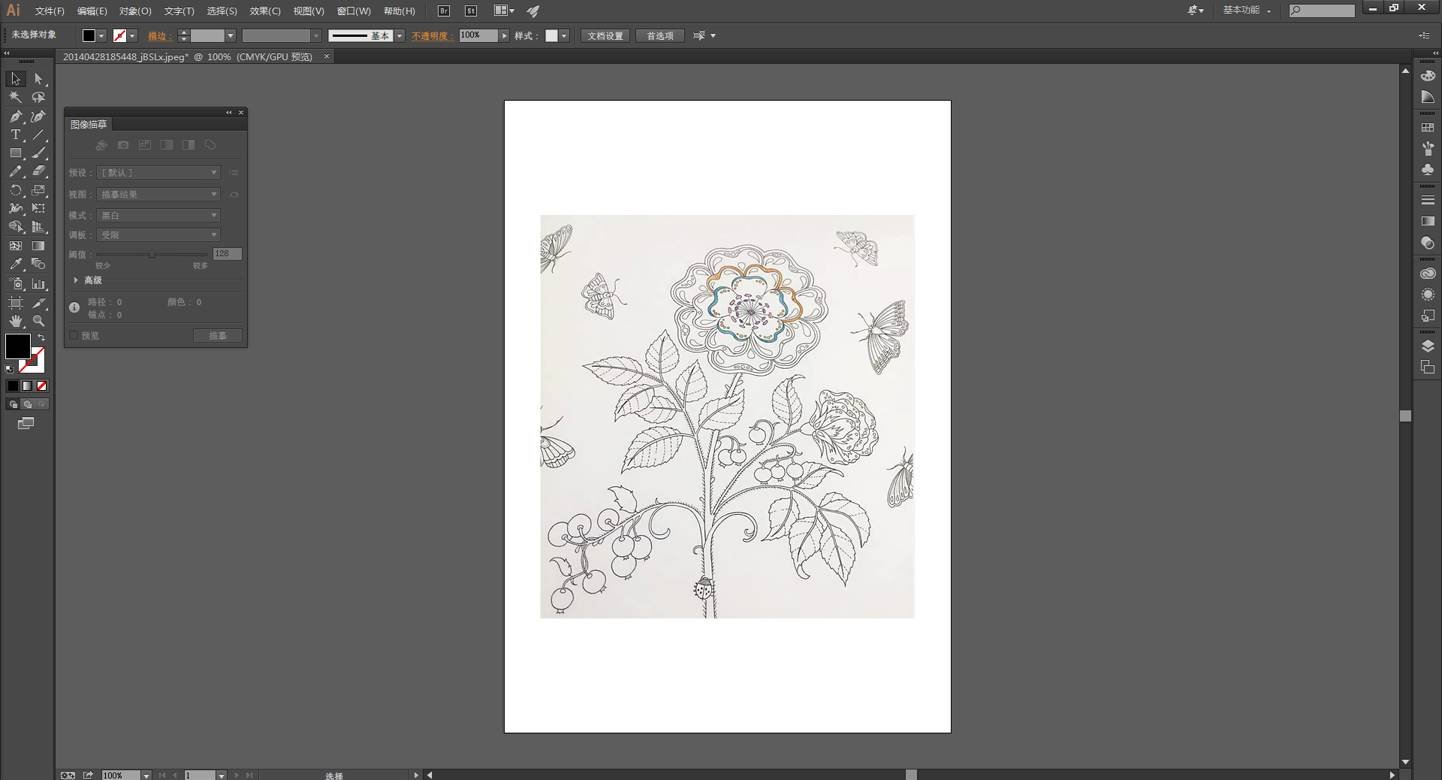The image size is (1442, 780).
Task: Select the Pen tool in the toolbox
Action: [x=16, y=116]
